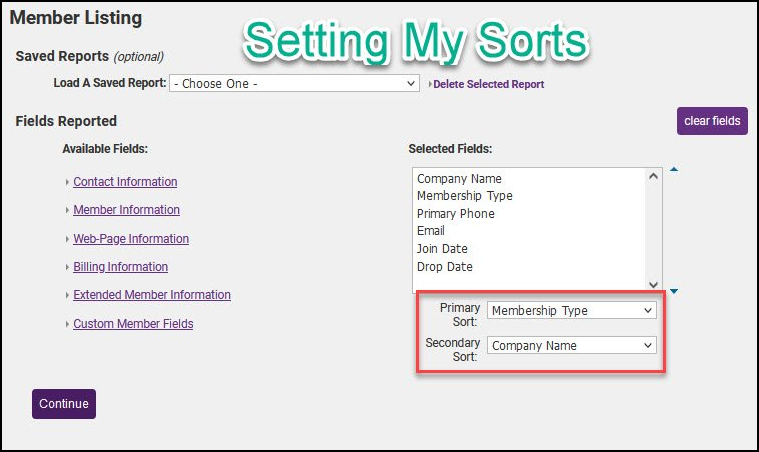Open the Primary Sort dropdown
Screen dimensions: 759x452
click(x=571, y=311)
